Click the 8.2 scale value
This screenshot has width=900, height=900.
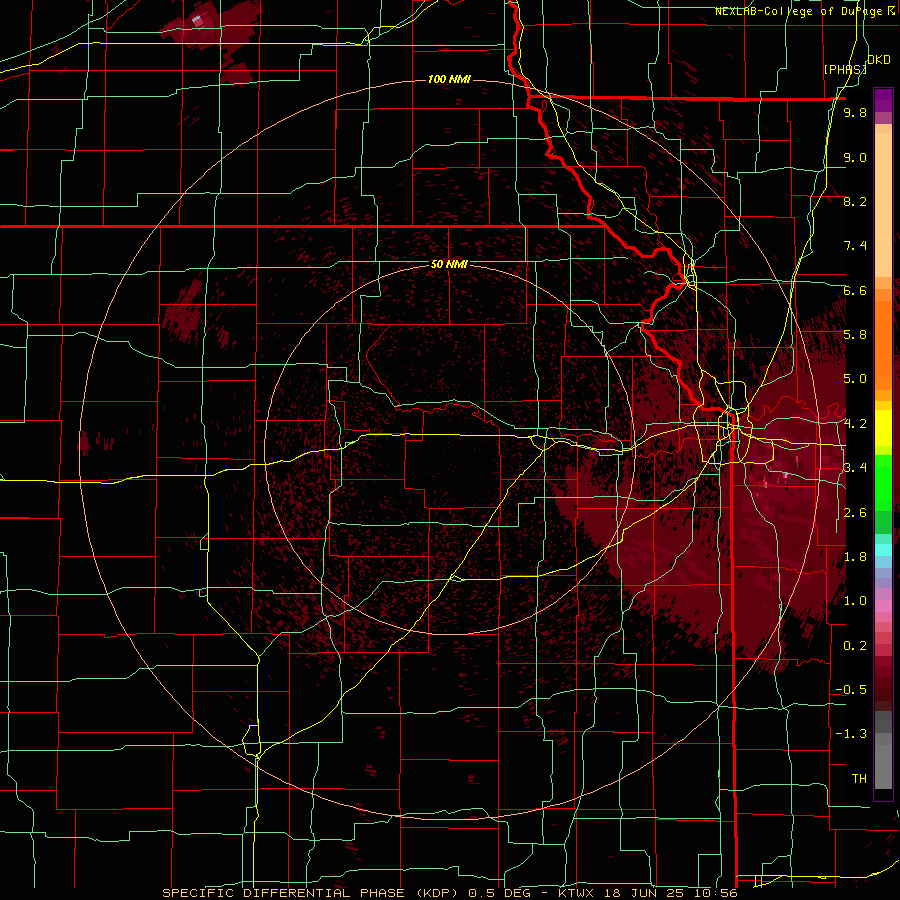tap(855, 201)
